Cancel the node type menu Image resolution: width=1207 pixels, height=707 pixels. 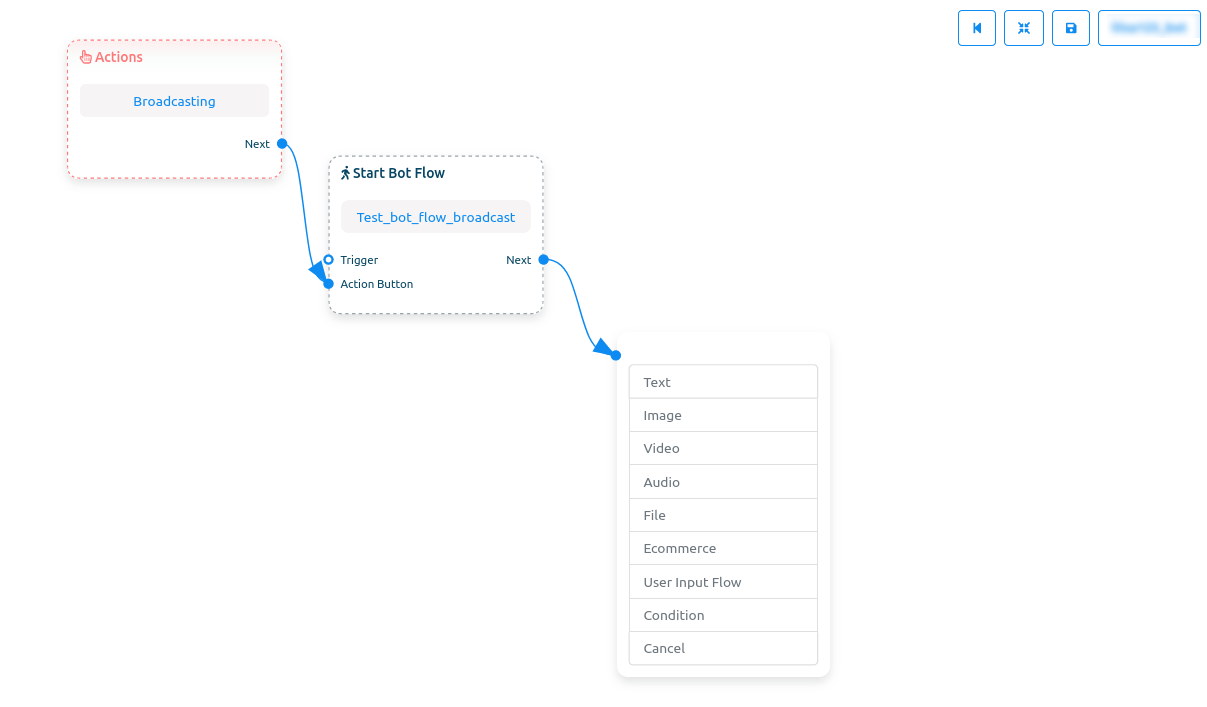point(723,648)
